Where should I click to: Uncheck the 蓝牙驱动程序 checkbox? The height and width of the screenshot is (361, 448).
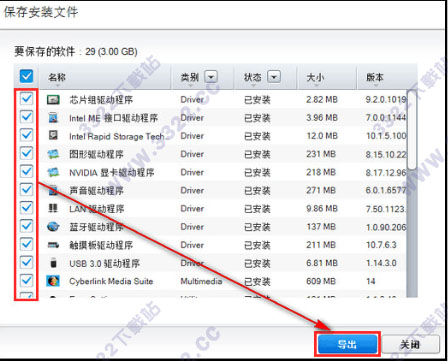26,226
